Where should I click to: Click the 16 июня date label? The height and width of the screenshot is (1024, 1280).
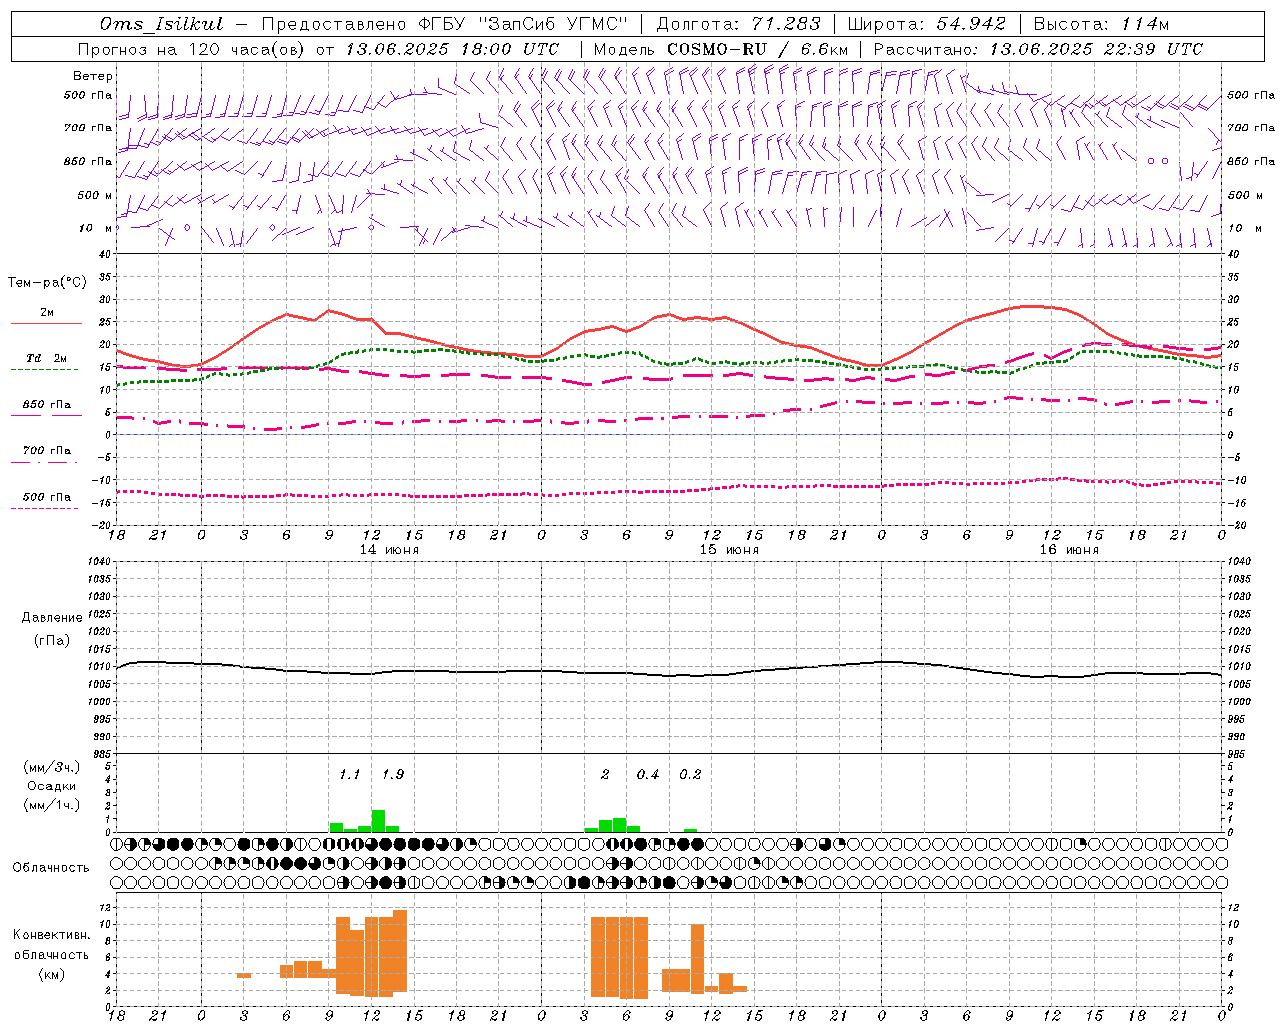[x=1069, y=550]
